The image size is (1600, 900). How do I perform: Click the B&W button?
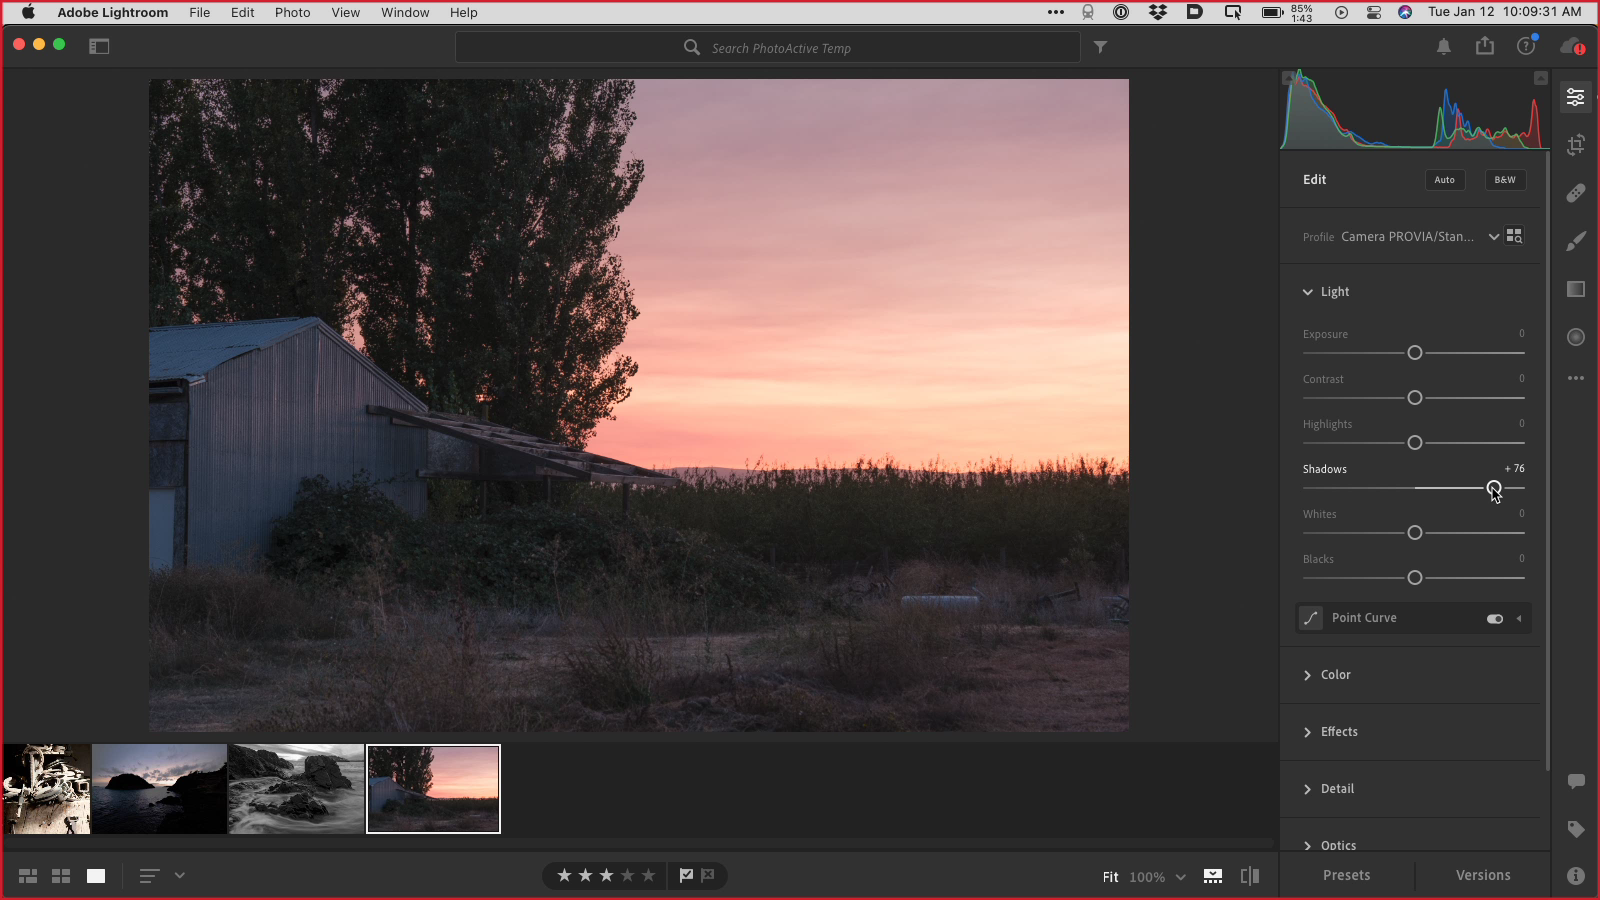[x=1505, y=180]
